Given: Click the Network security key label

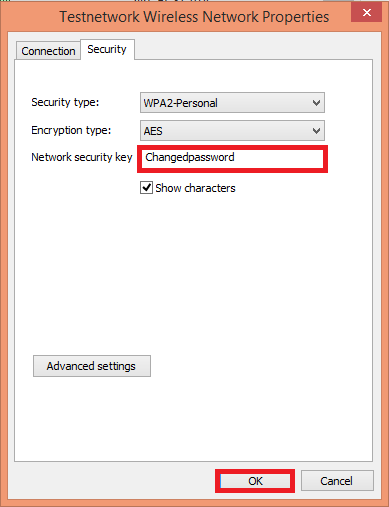Looking at the screenshot, I should [82, 157].
